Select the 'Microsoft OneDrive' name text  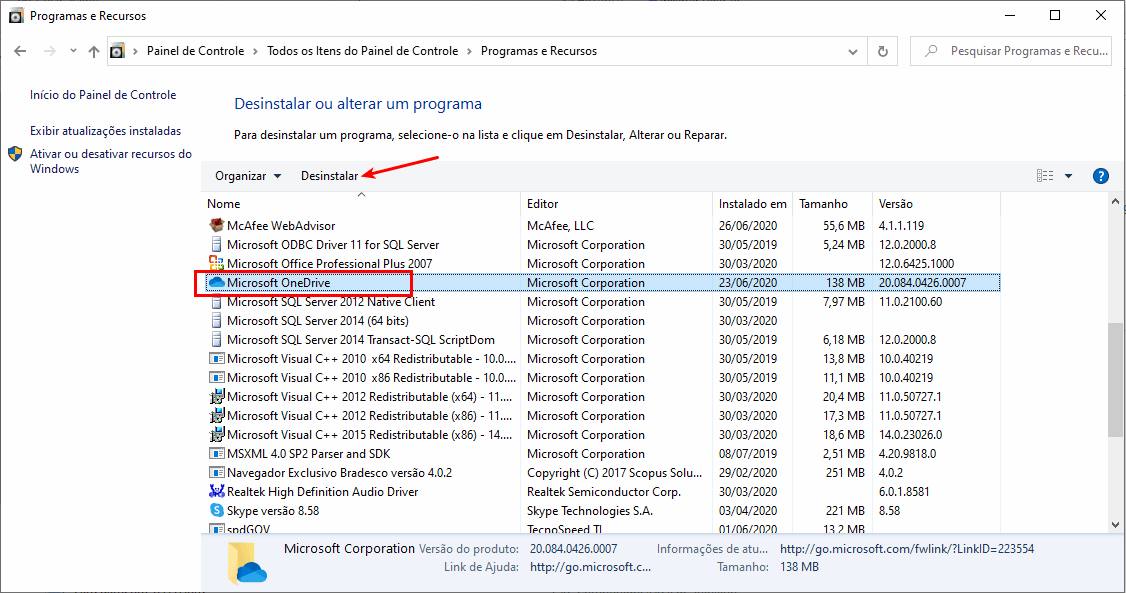click(279, 283)
